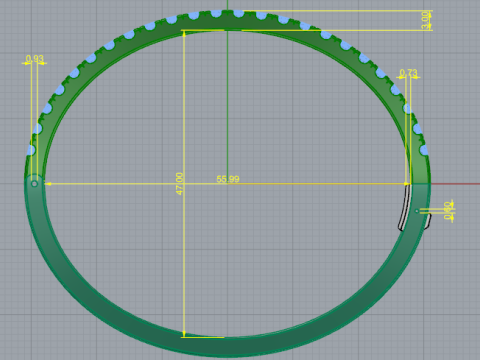Click the 0.60 dimension label
Viewport: 480px width, 360px height.
click(x=448, y=211)
